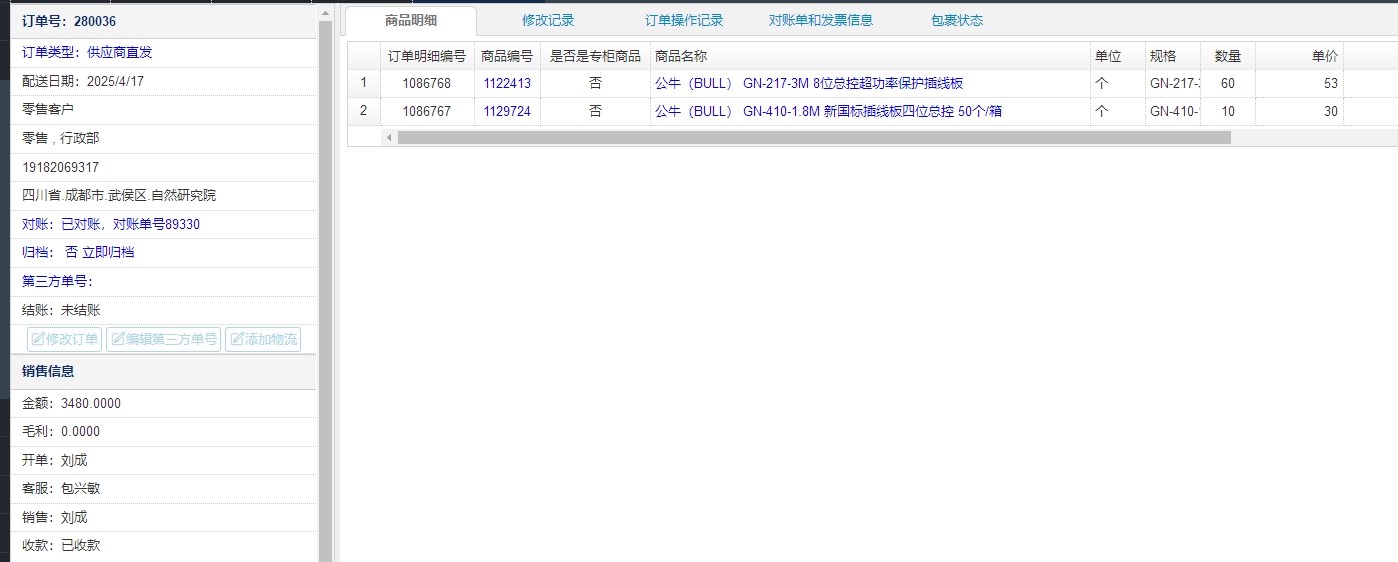Click the 销售信息 section header

(x=164, y=371)
